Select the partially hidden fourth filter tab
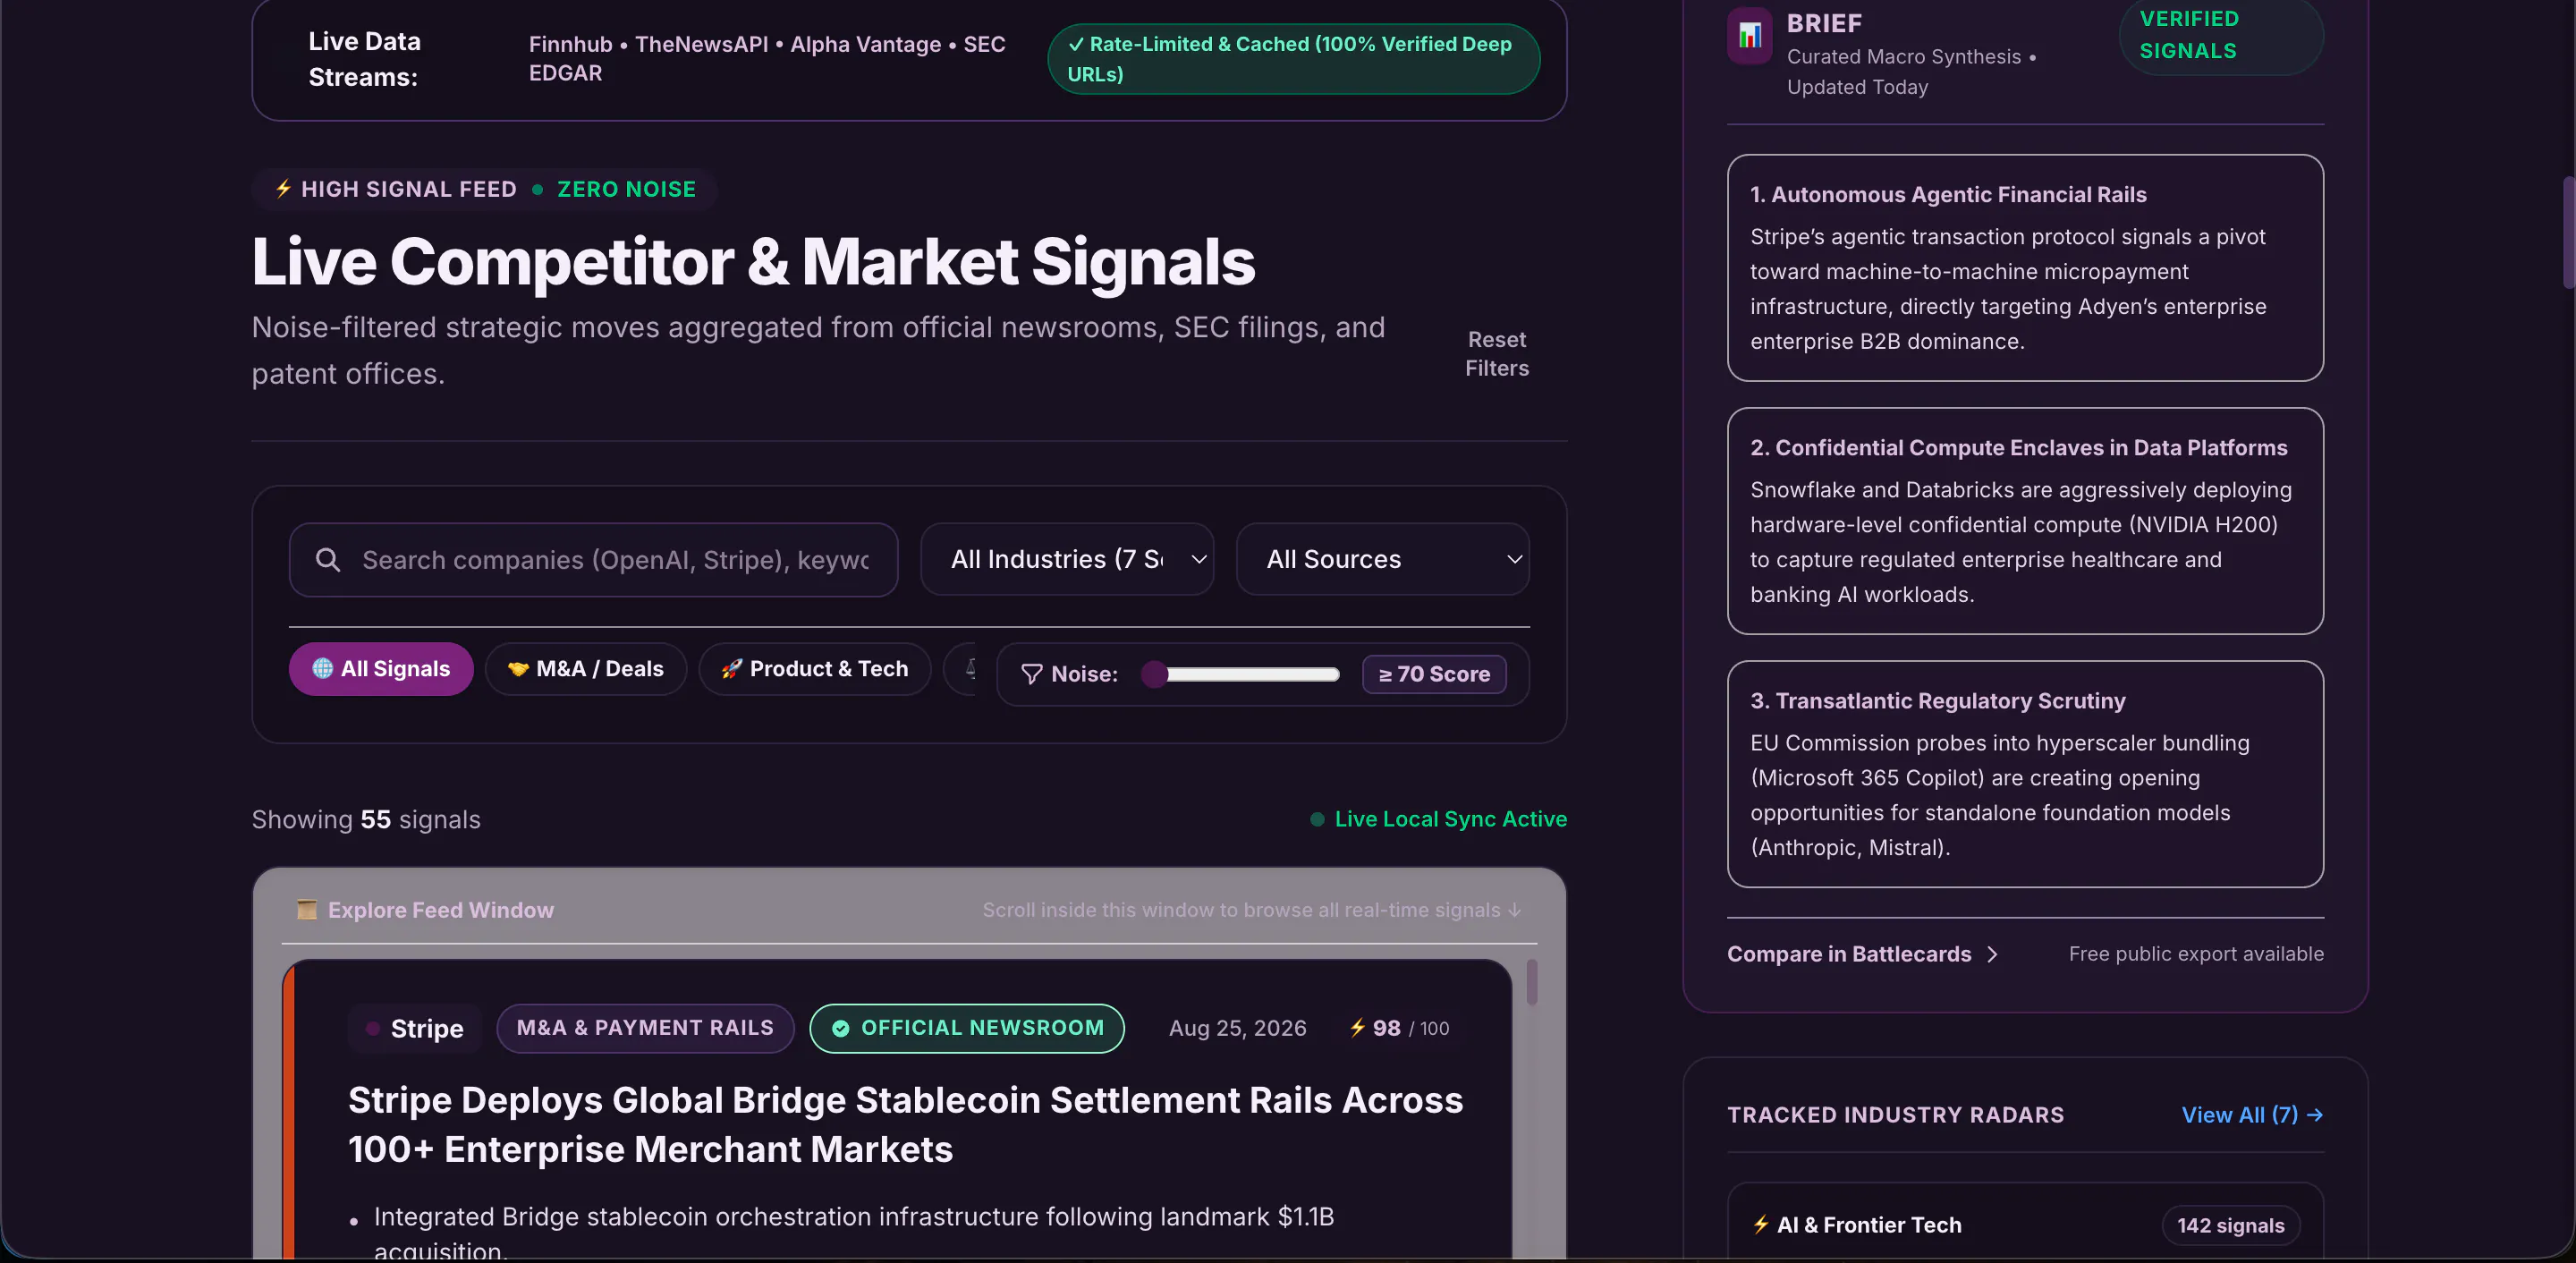The width and height of the screenshot is (2576, 1263). pyautogui.click(x=961, y=669)
